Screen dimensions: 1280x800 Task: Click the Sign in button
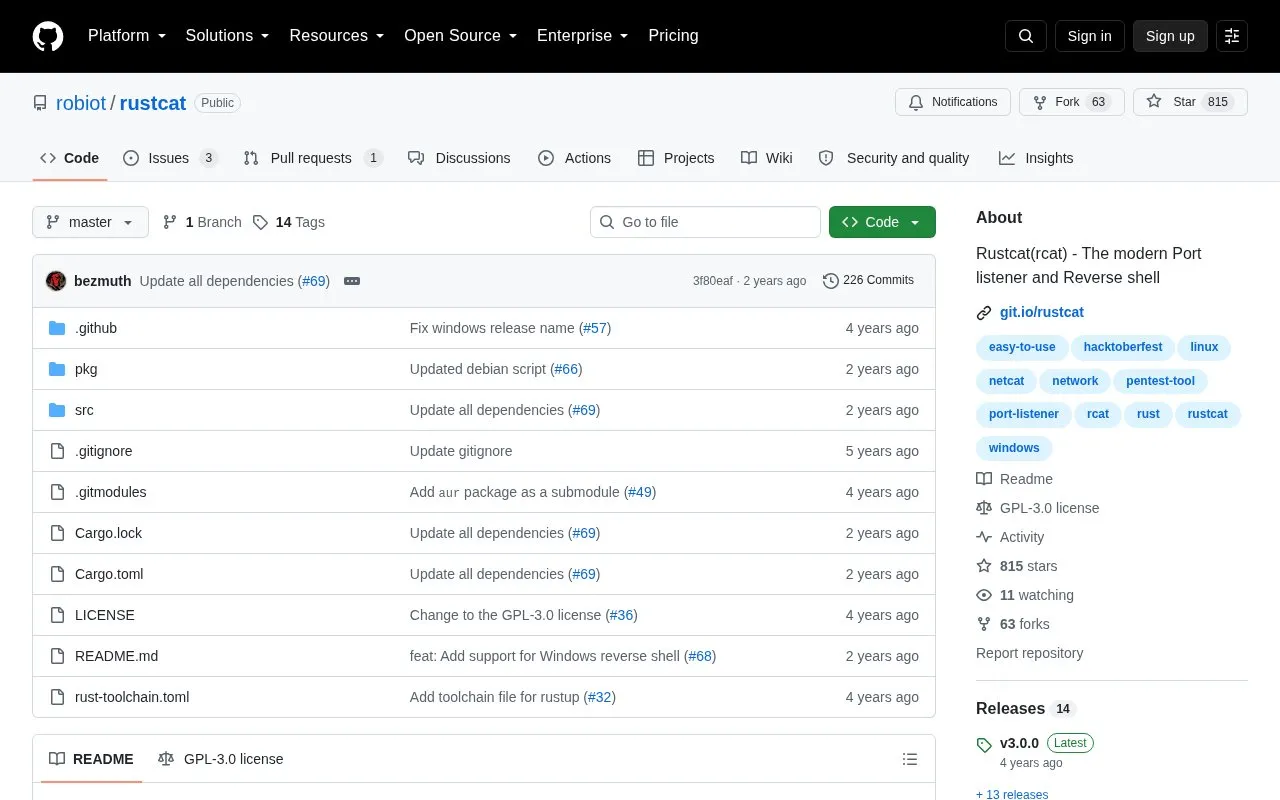pos(1089,36)
